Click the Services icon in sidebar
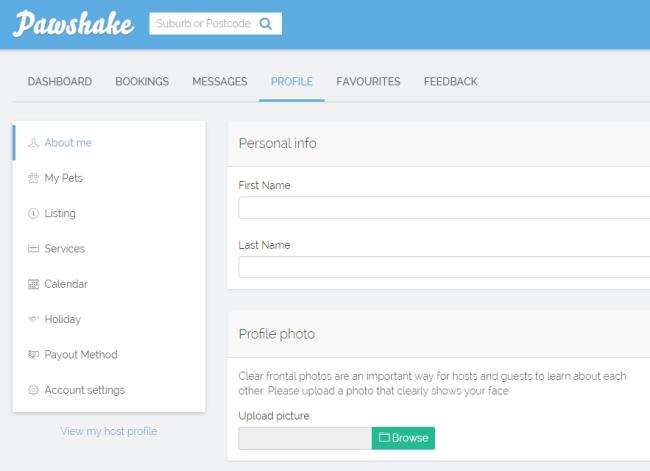This screenshot has height=471, width=650. tap(33, 249)
